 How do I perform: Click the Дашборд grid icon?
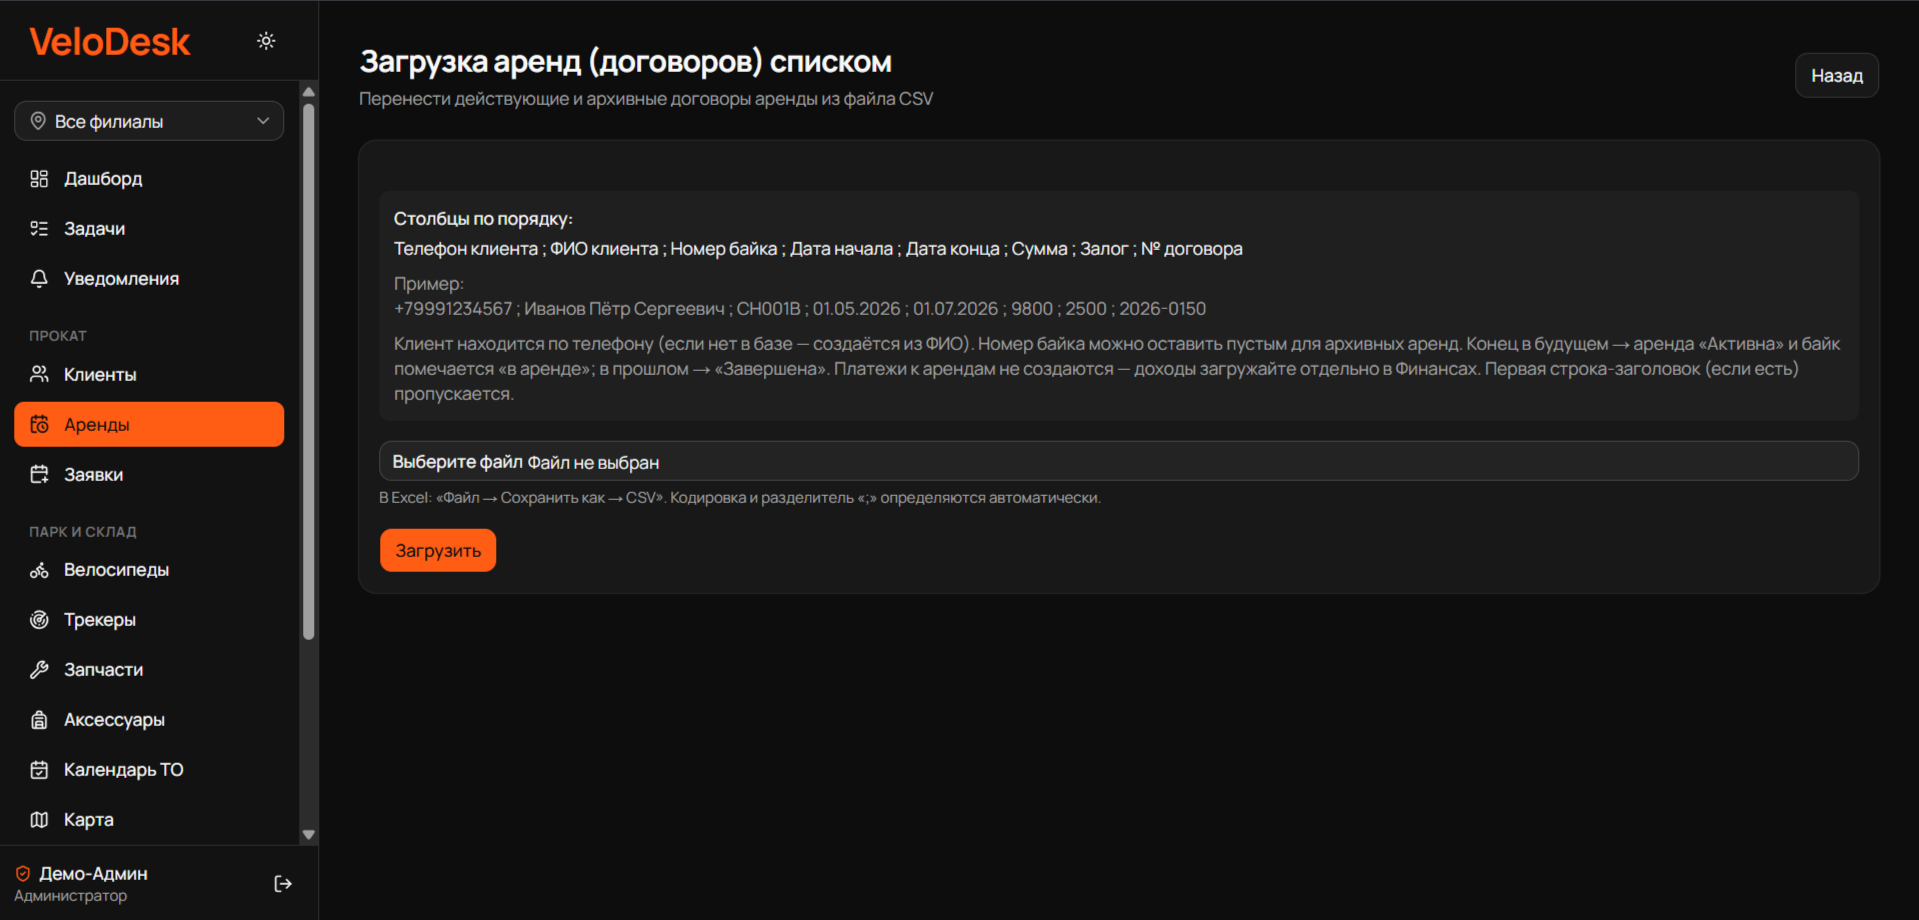(39, 179)
